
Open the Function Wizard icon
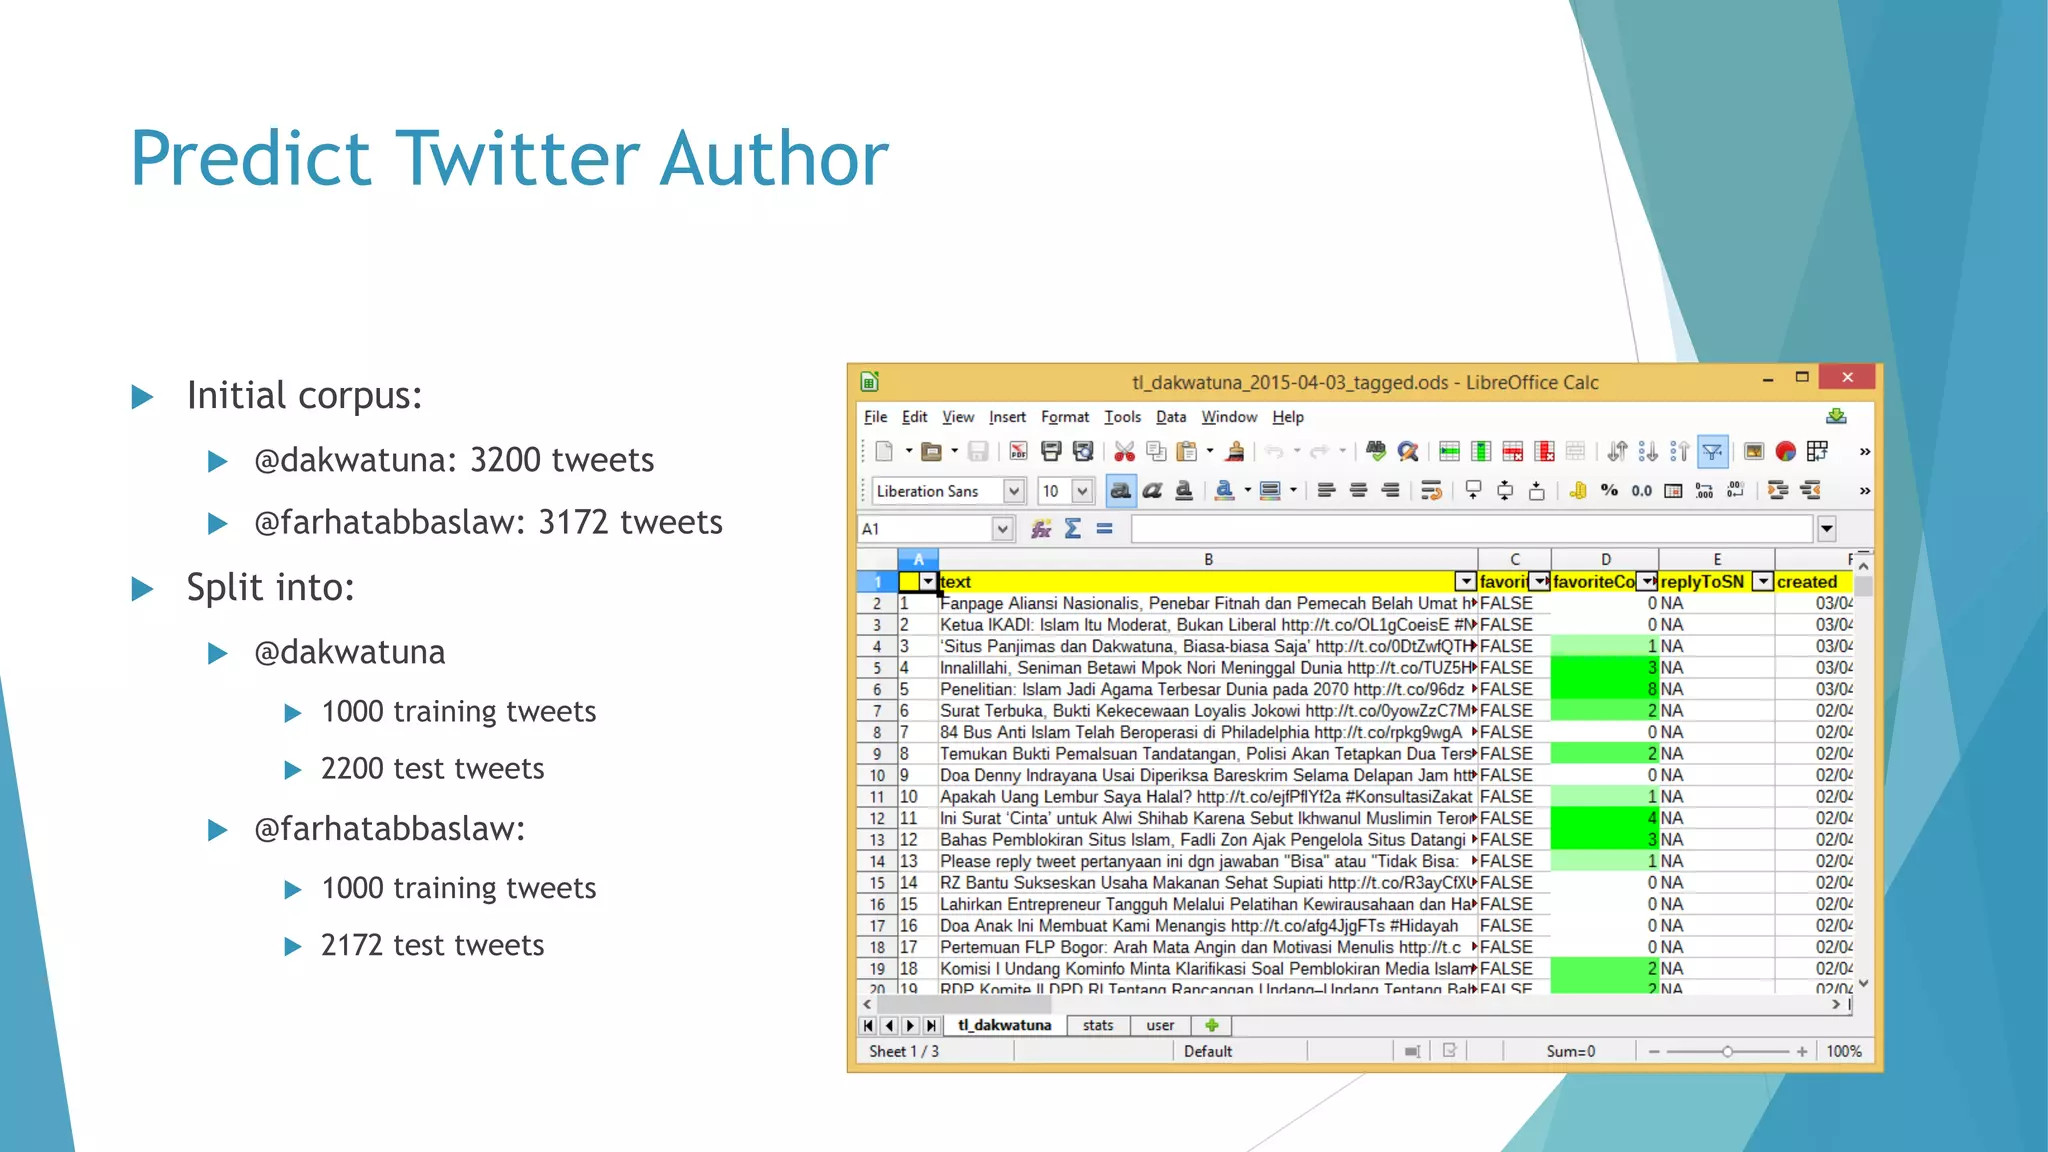coord(1041,529)
